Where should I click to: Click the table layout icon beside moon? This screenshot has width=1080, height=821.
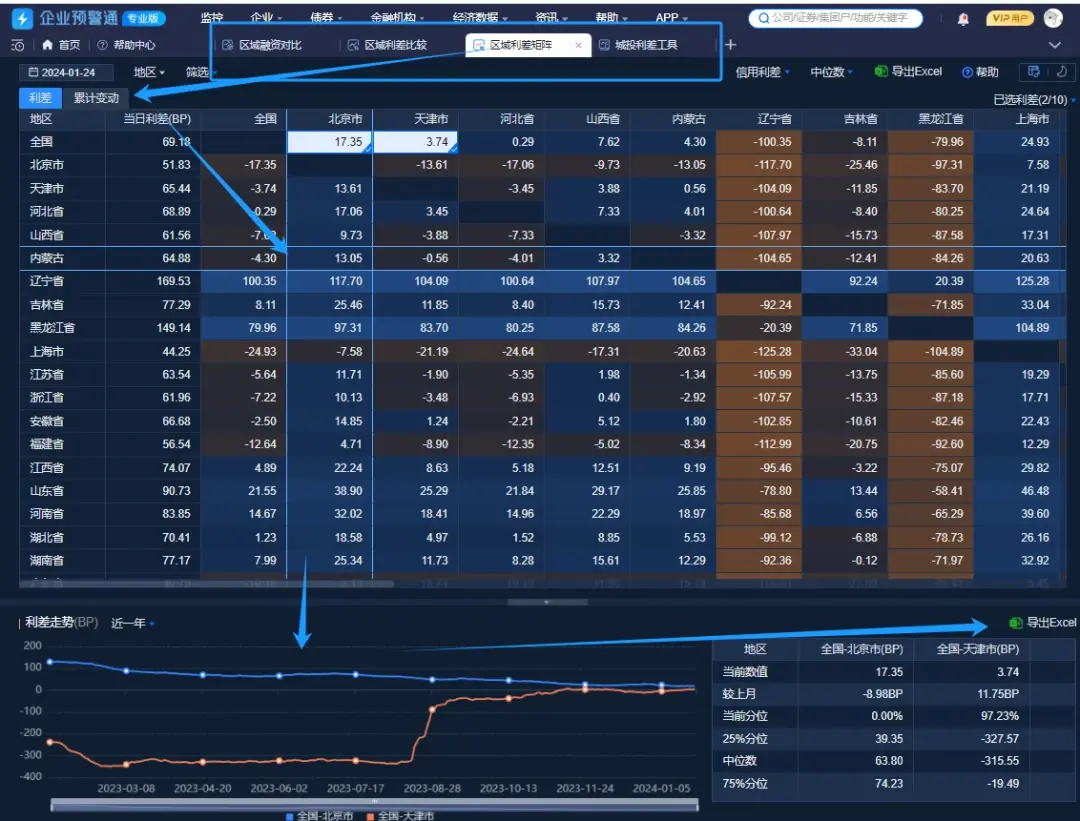[x=1033, y=72]
